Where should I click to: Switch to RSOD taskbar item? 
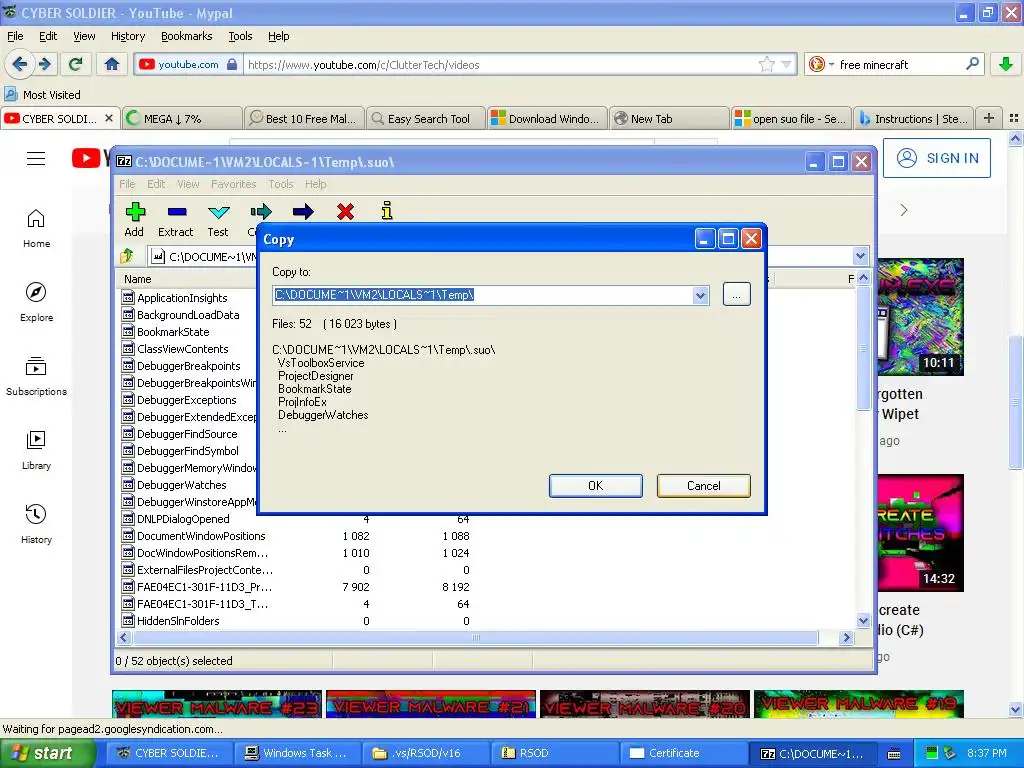click(x=553, y=754)
